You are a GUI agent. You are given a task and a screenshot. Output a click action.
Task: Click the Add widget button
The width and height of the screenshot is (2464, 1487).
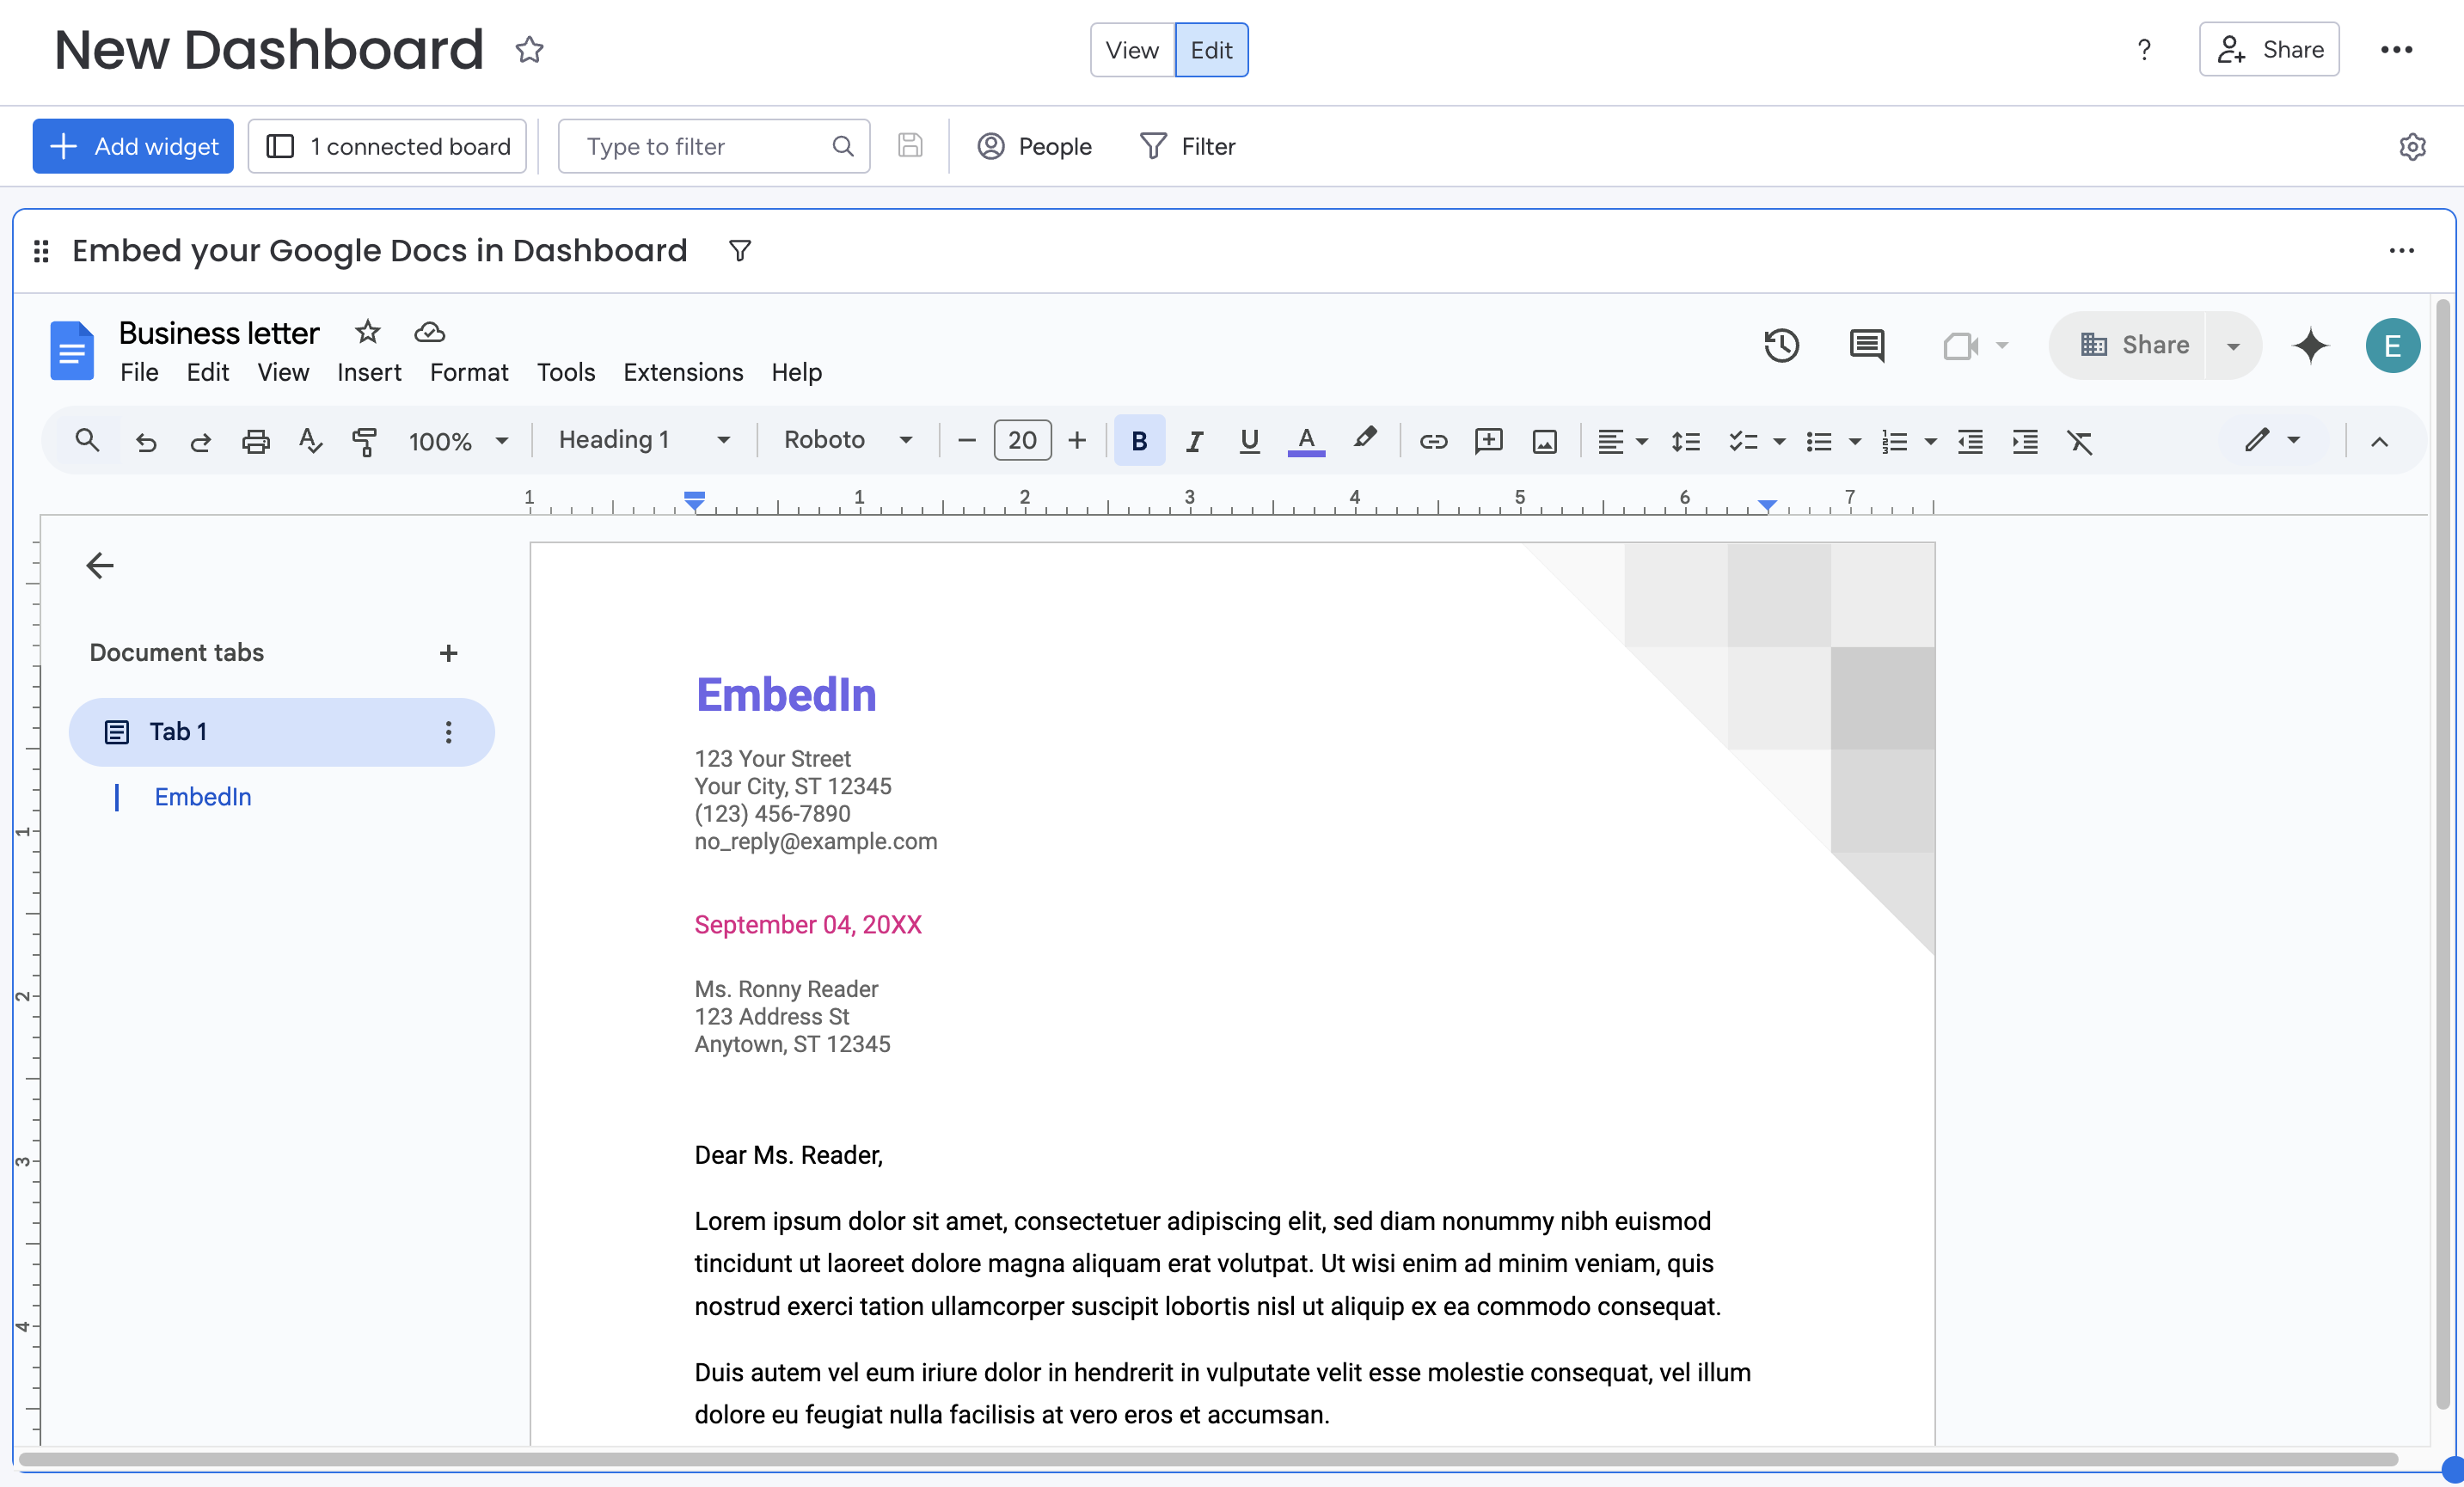coord(133,146)
